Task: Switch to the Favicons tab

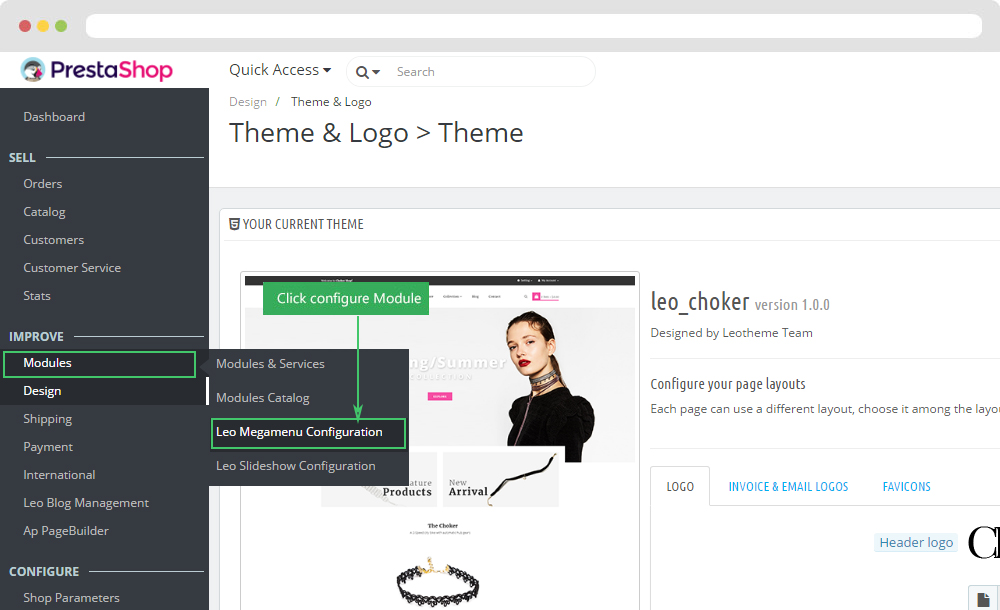Action: pos(906,486)
